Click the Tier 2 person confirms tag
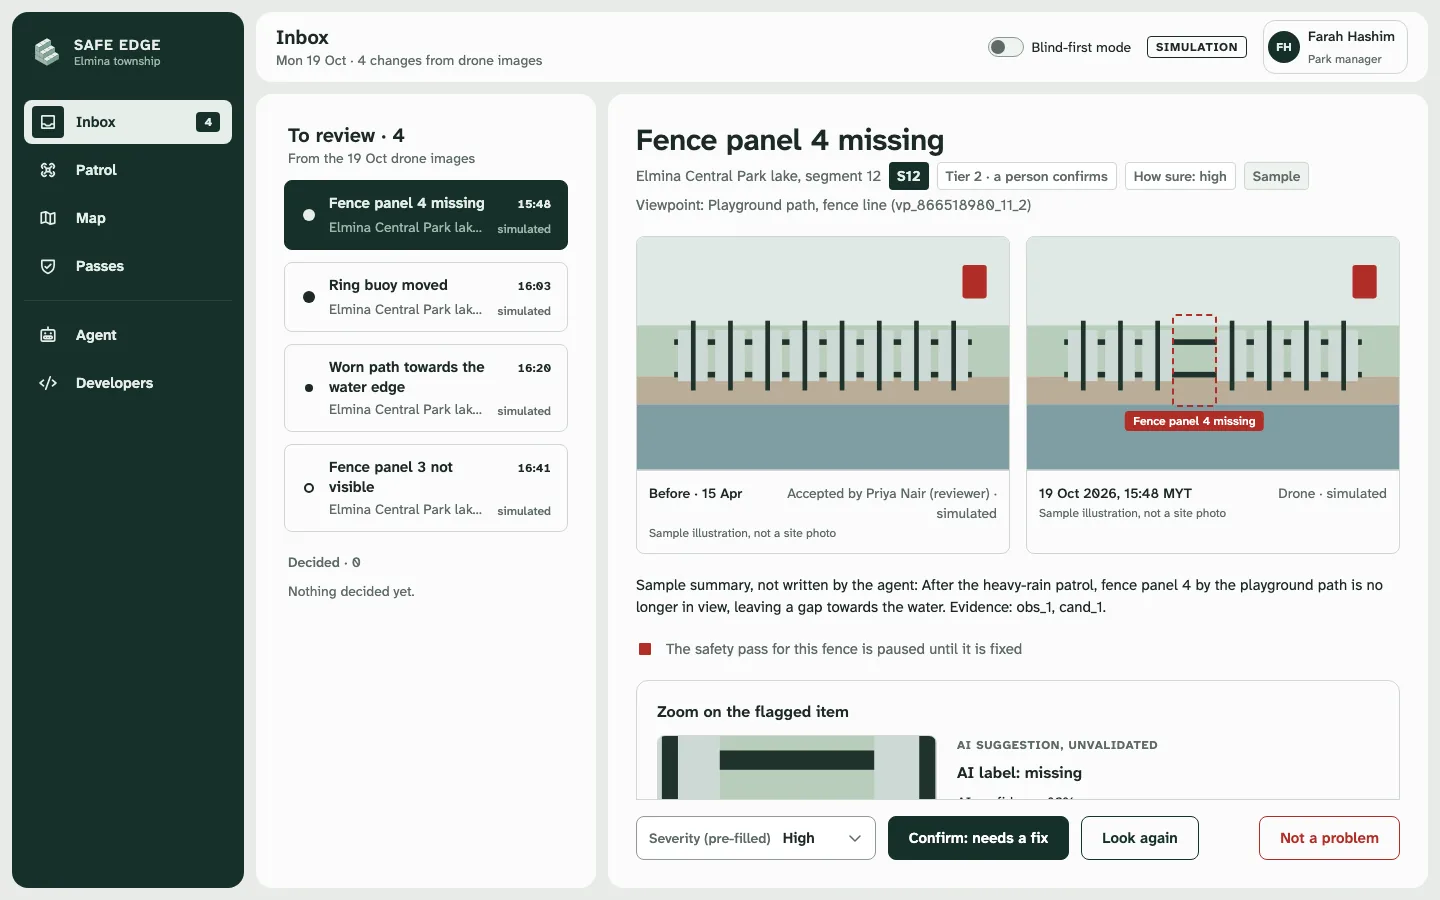The image size is (1440, 900). coord(1026,176)
